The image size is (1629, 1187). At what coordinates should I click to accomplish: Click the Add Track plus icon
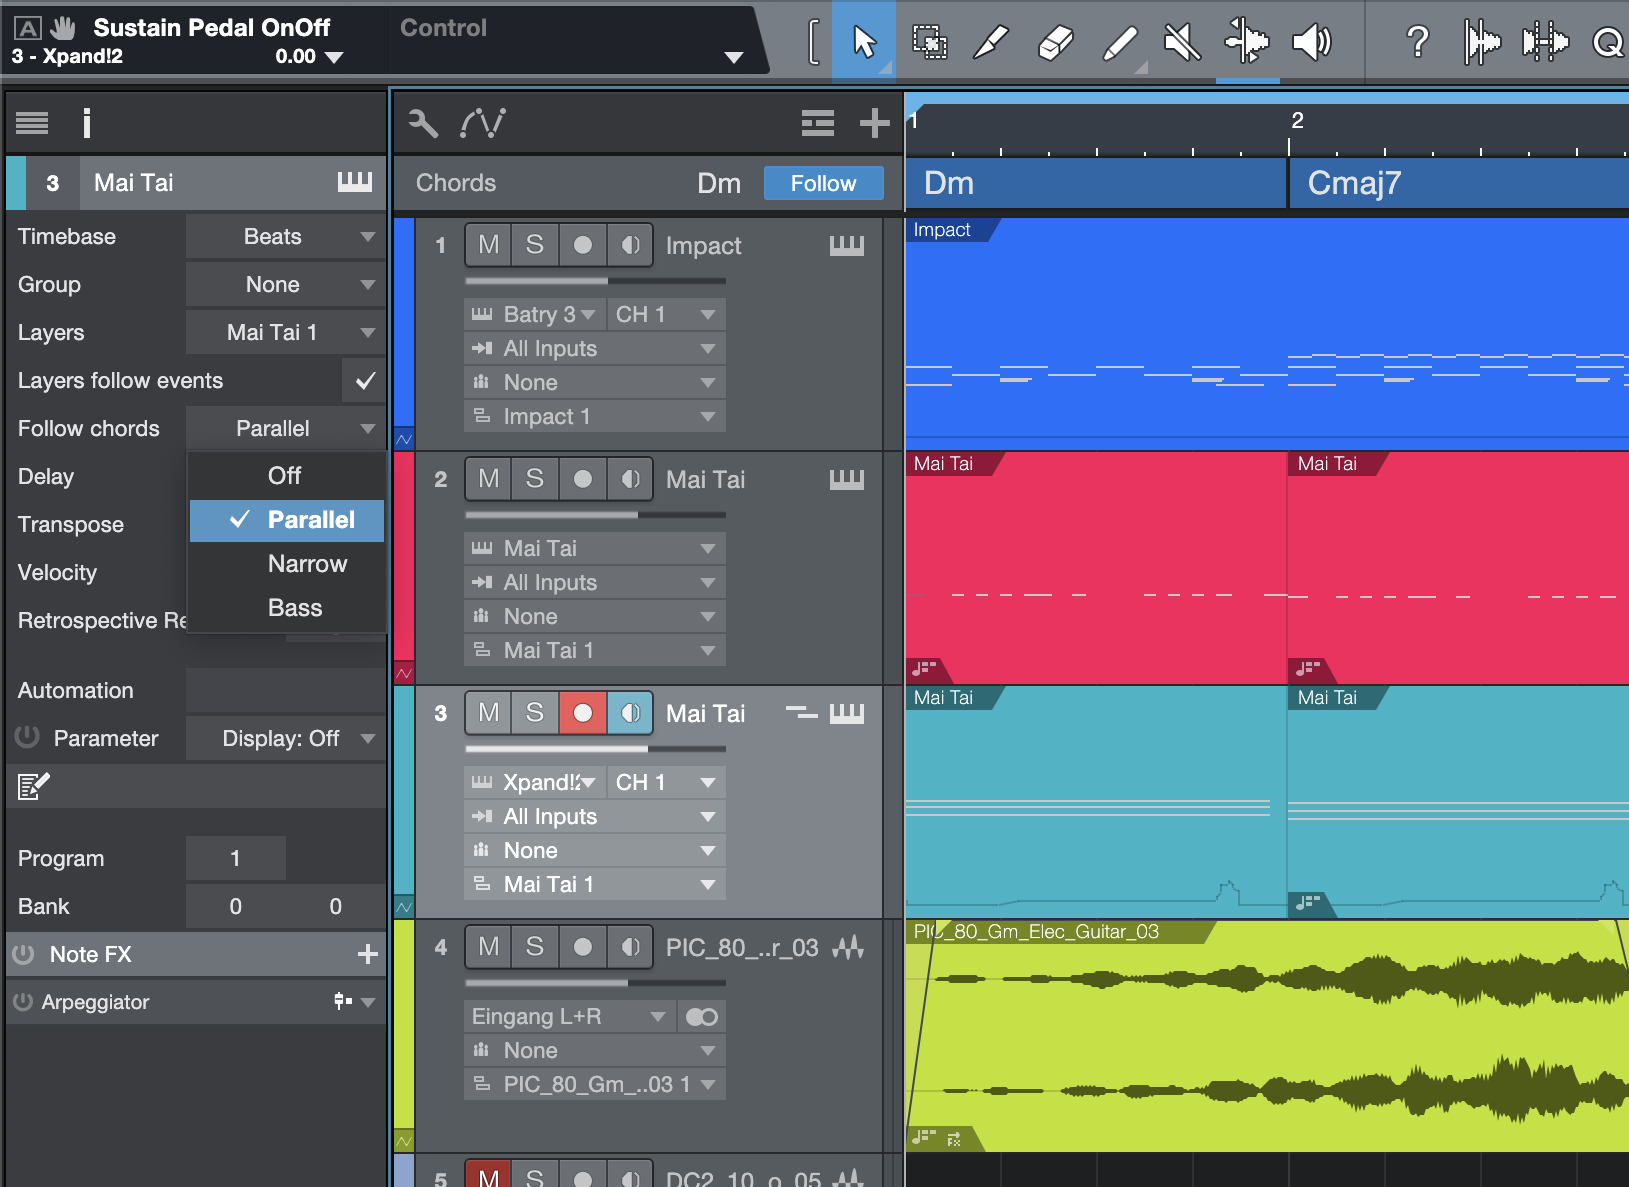[x=874, y=123]
